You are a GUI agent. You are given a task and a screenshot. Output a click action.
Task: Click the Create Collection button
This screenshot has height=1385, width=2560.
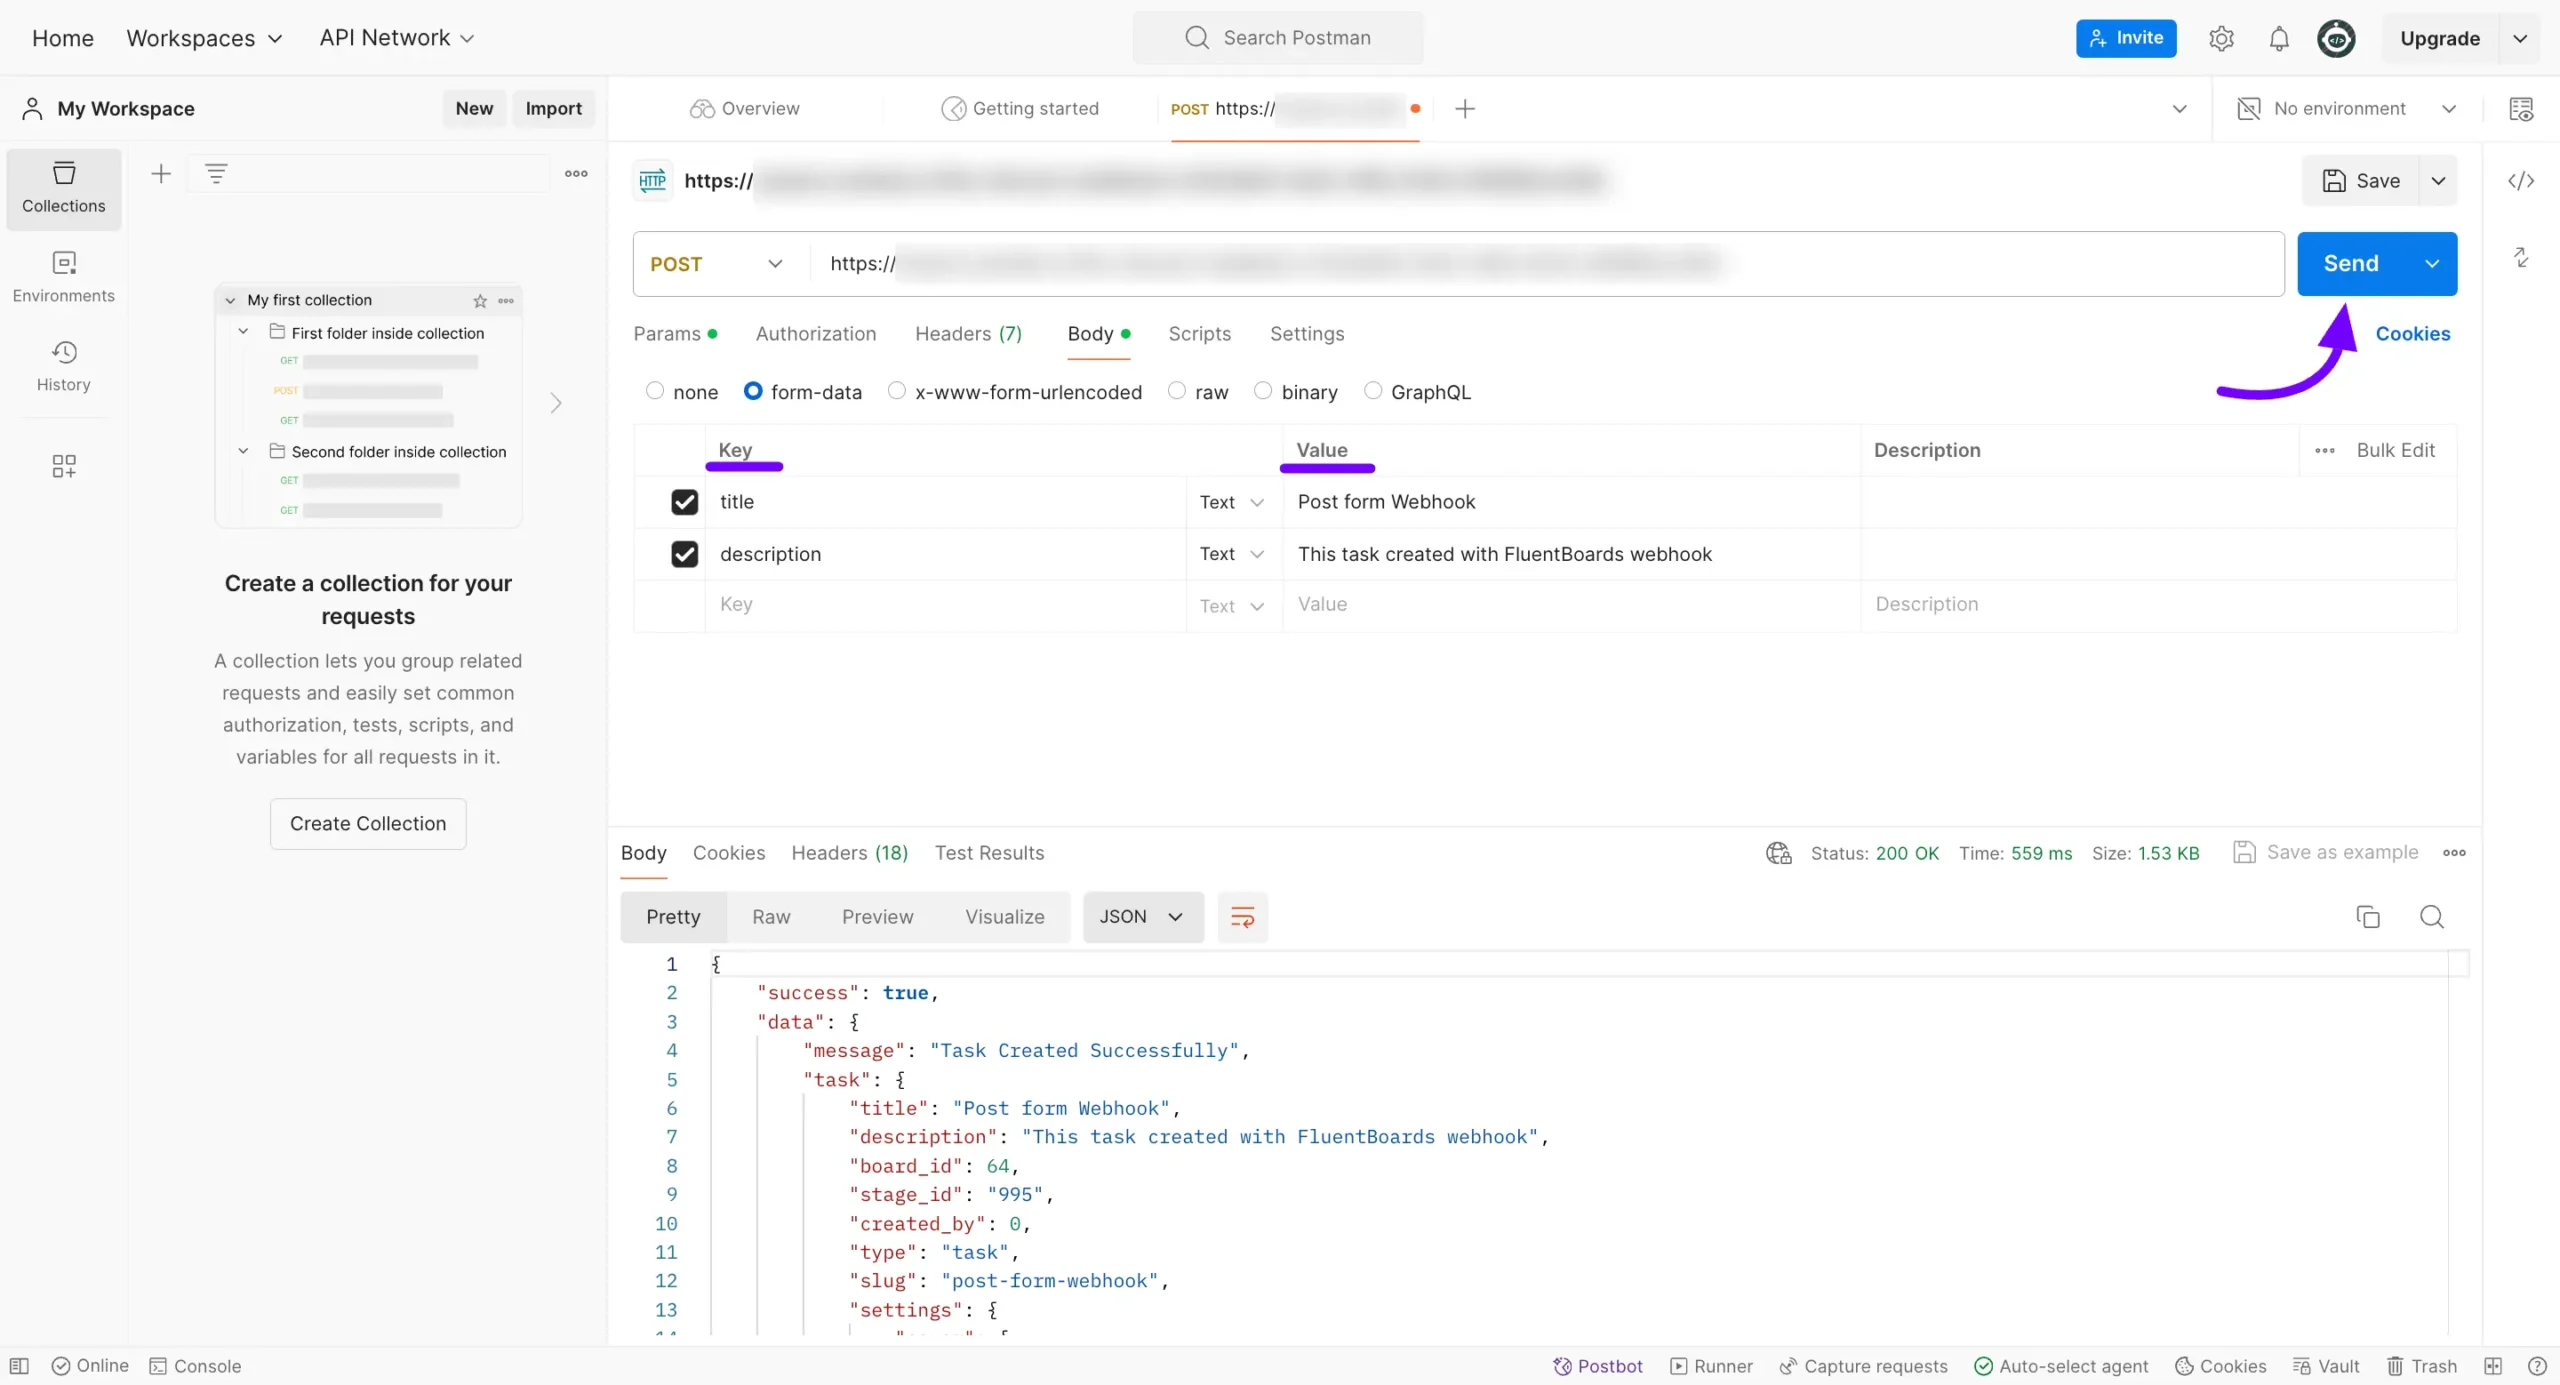(x=368, y=824)
